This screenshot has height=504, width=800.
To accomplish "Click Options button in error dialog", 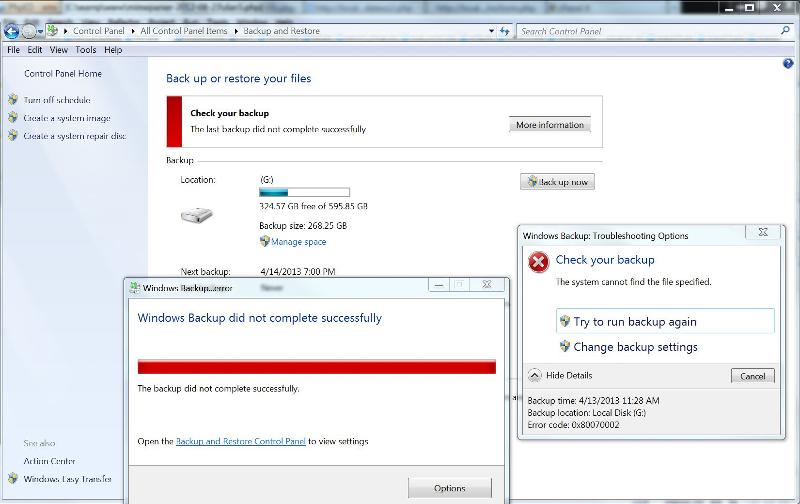I will tap(449, 488).
